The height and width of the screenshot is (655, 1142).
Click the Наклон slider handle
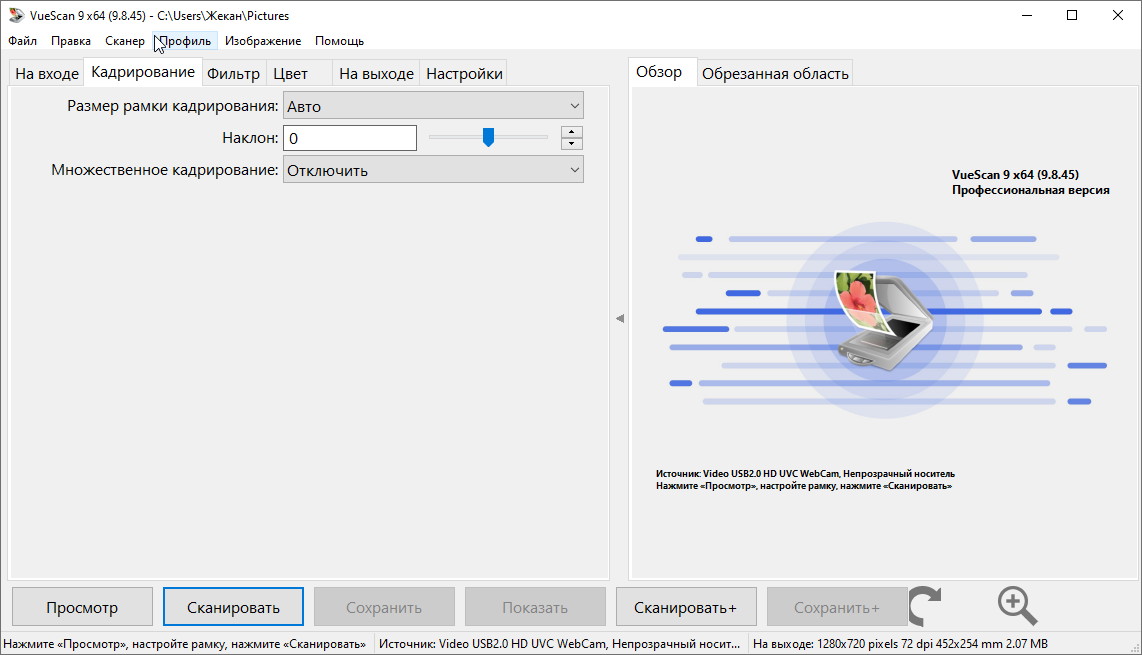point(488,137)
